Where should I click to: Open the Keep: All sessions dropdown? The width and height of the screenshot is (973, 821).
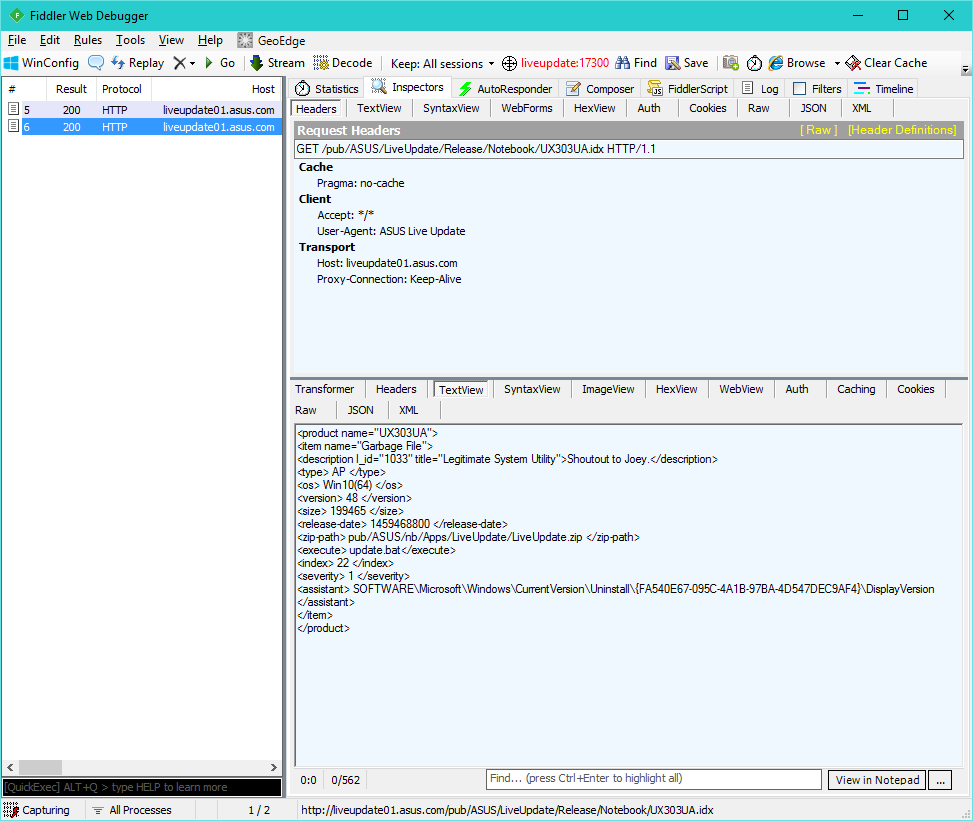coord(442,63)
